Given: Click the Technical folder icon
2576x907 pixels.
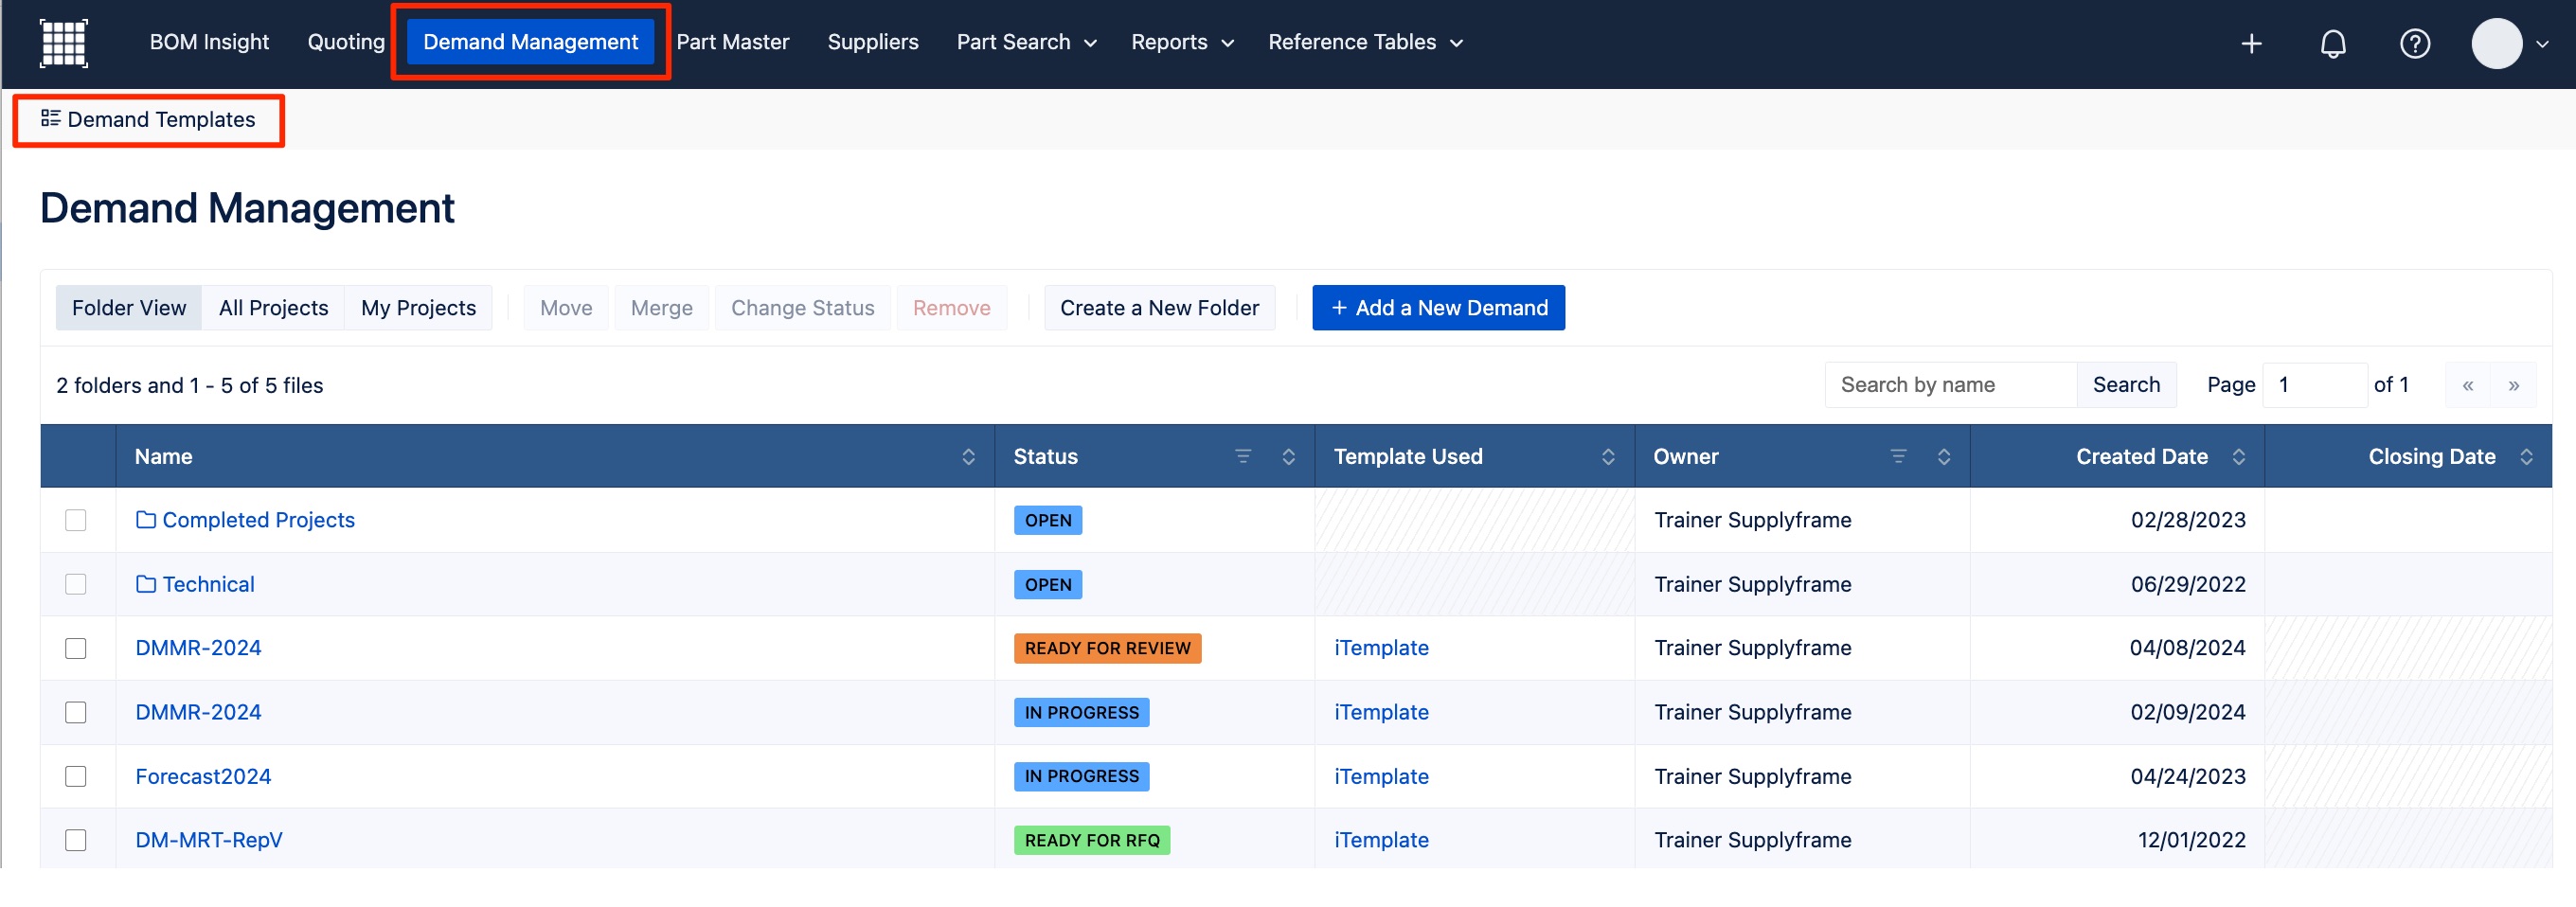Looking at the screenshot, I should [x=146, y=584].
